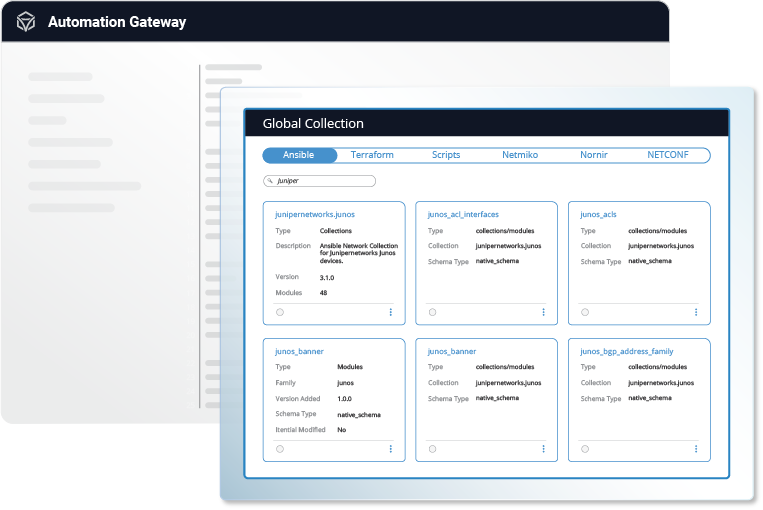Open the junos_bgp_address_family title link
Viewport: 763px width, 510px height.
tap(627, 351)
